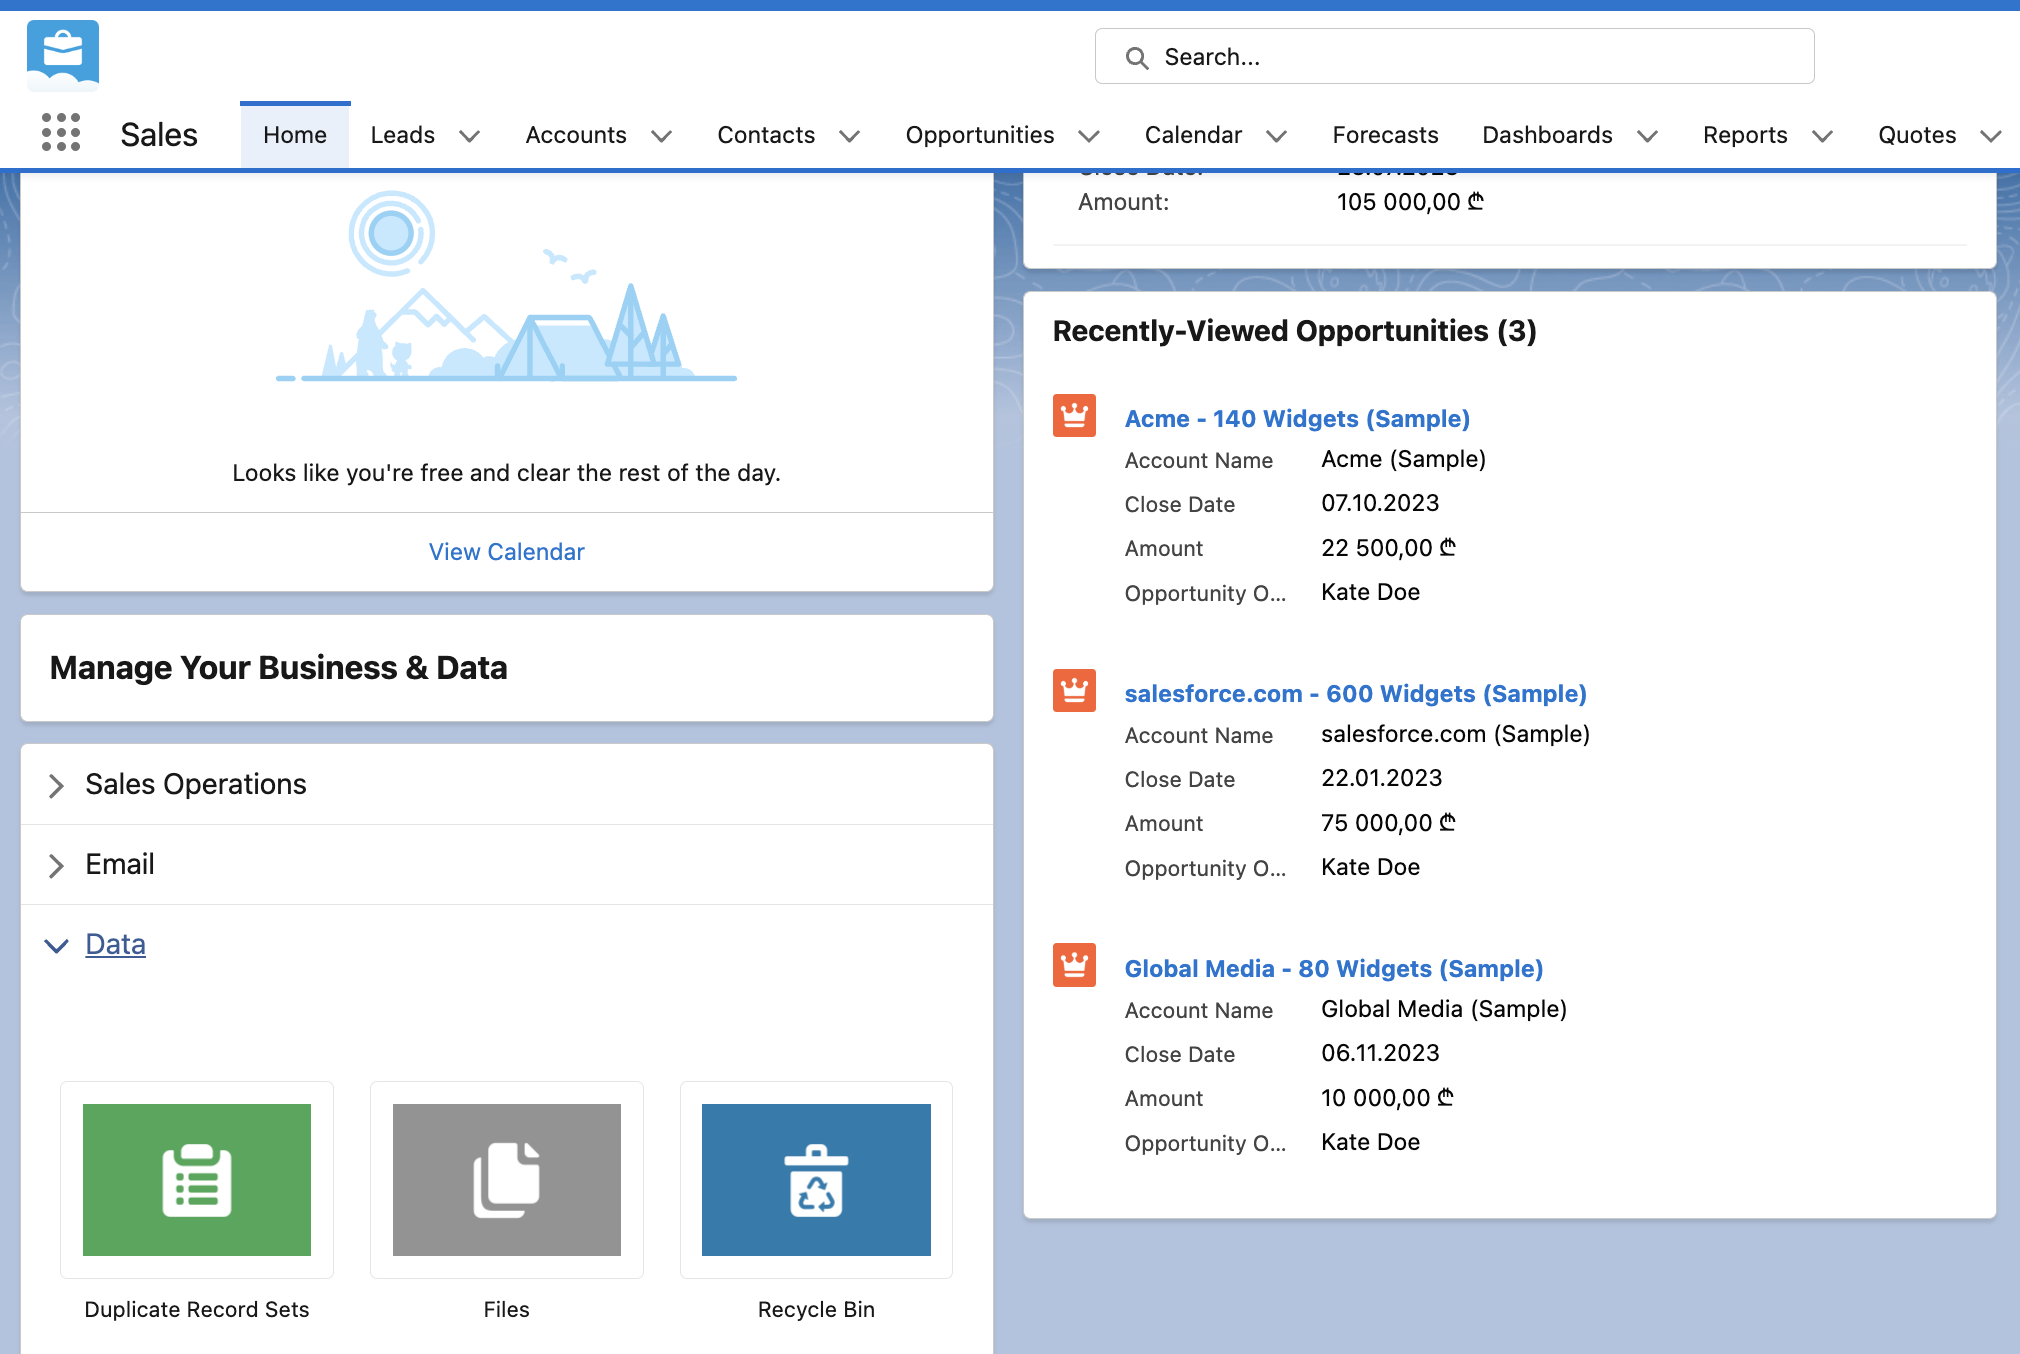Screen dimensions: 2020x1354
Task: Expand Contacts tab dropdown arrow
Action: click(849, 136)
